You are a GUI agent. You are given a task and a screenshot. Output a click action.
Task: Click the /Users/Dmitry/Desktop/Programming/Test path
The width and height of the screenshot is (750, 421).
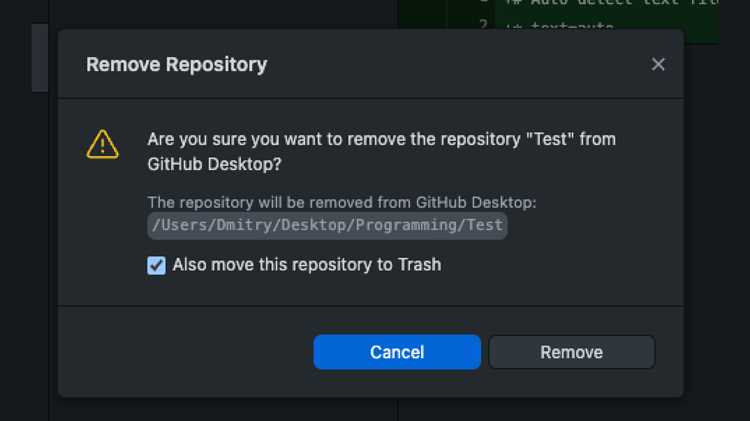coord(327,225)
